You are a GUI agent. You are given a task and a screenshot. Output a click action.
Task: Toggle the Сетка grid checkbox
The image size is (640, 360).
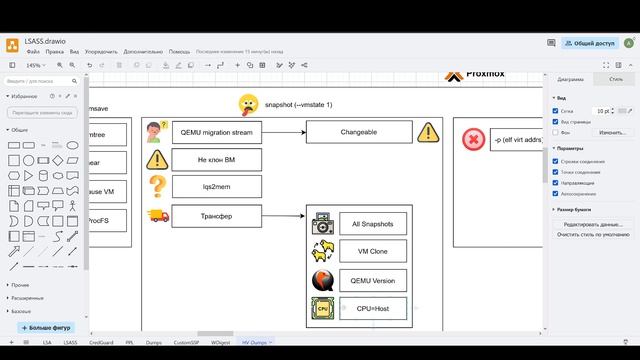[555, 111]
